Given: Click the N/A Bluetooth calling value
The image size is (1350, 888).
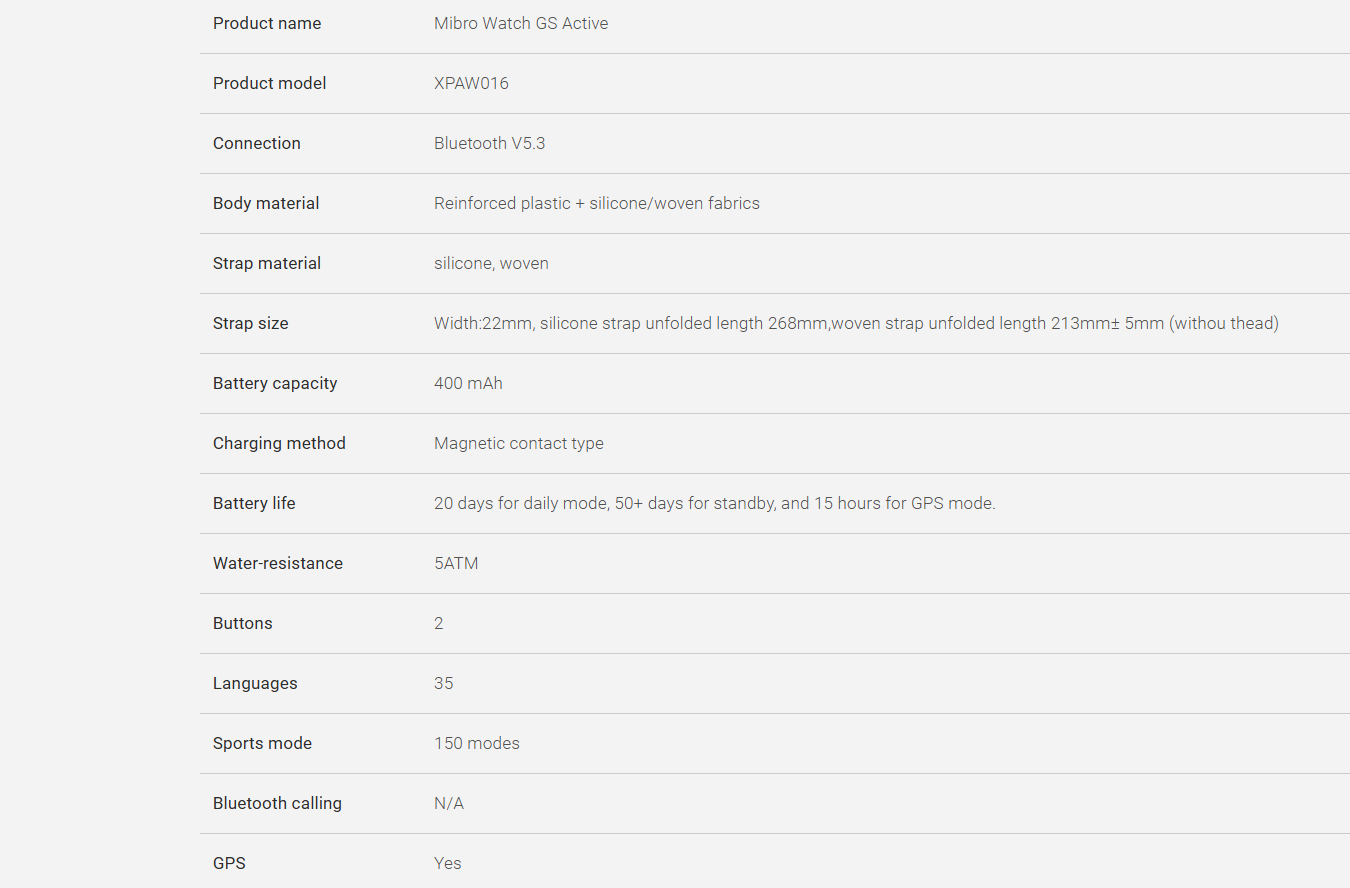Looking at the screenshot, I should click(x=449, y=803).
